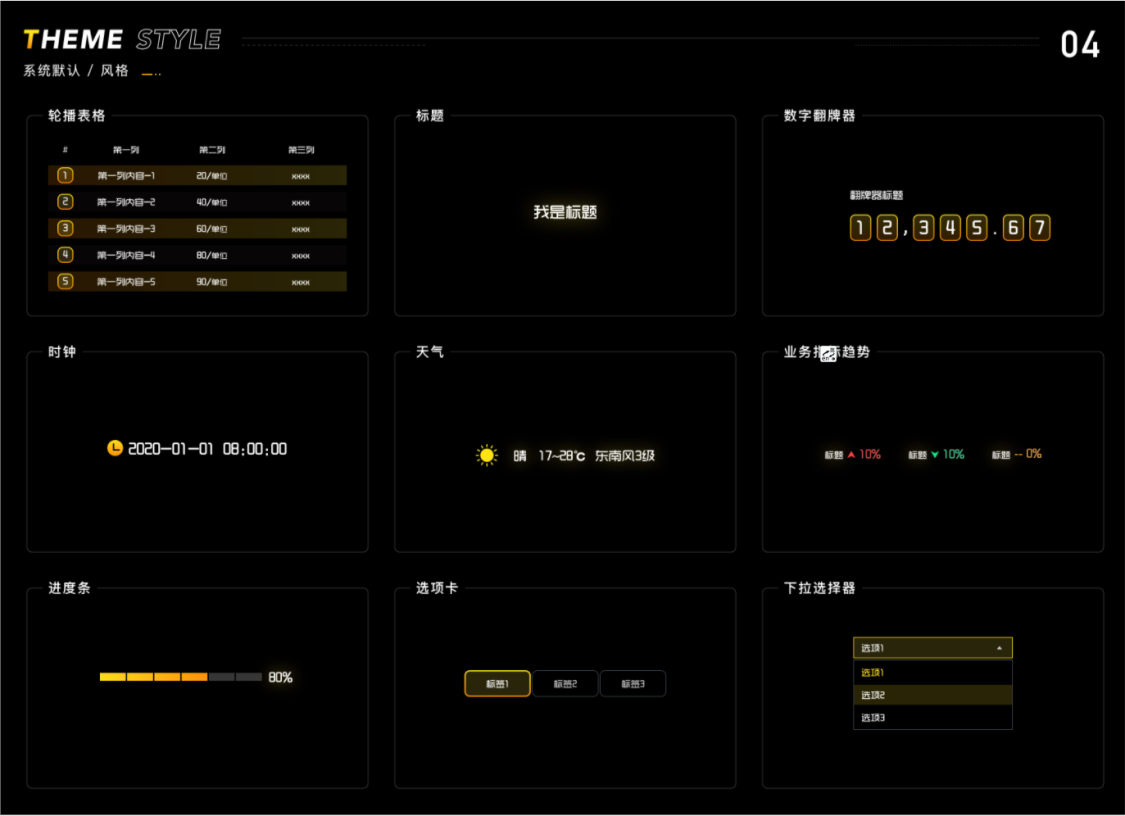Switch to the 标签1 tab
The image size is (1125, 816).
(x=497, y=684)
